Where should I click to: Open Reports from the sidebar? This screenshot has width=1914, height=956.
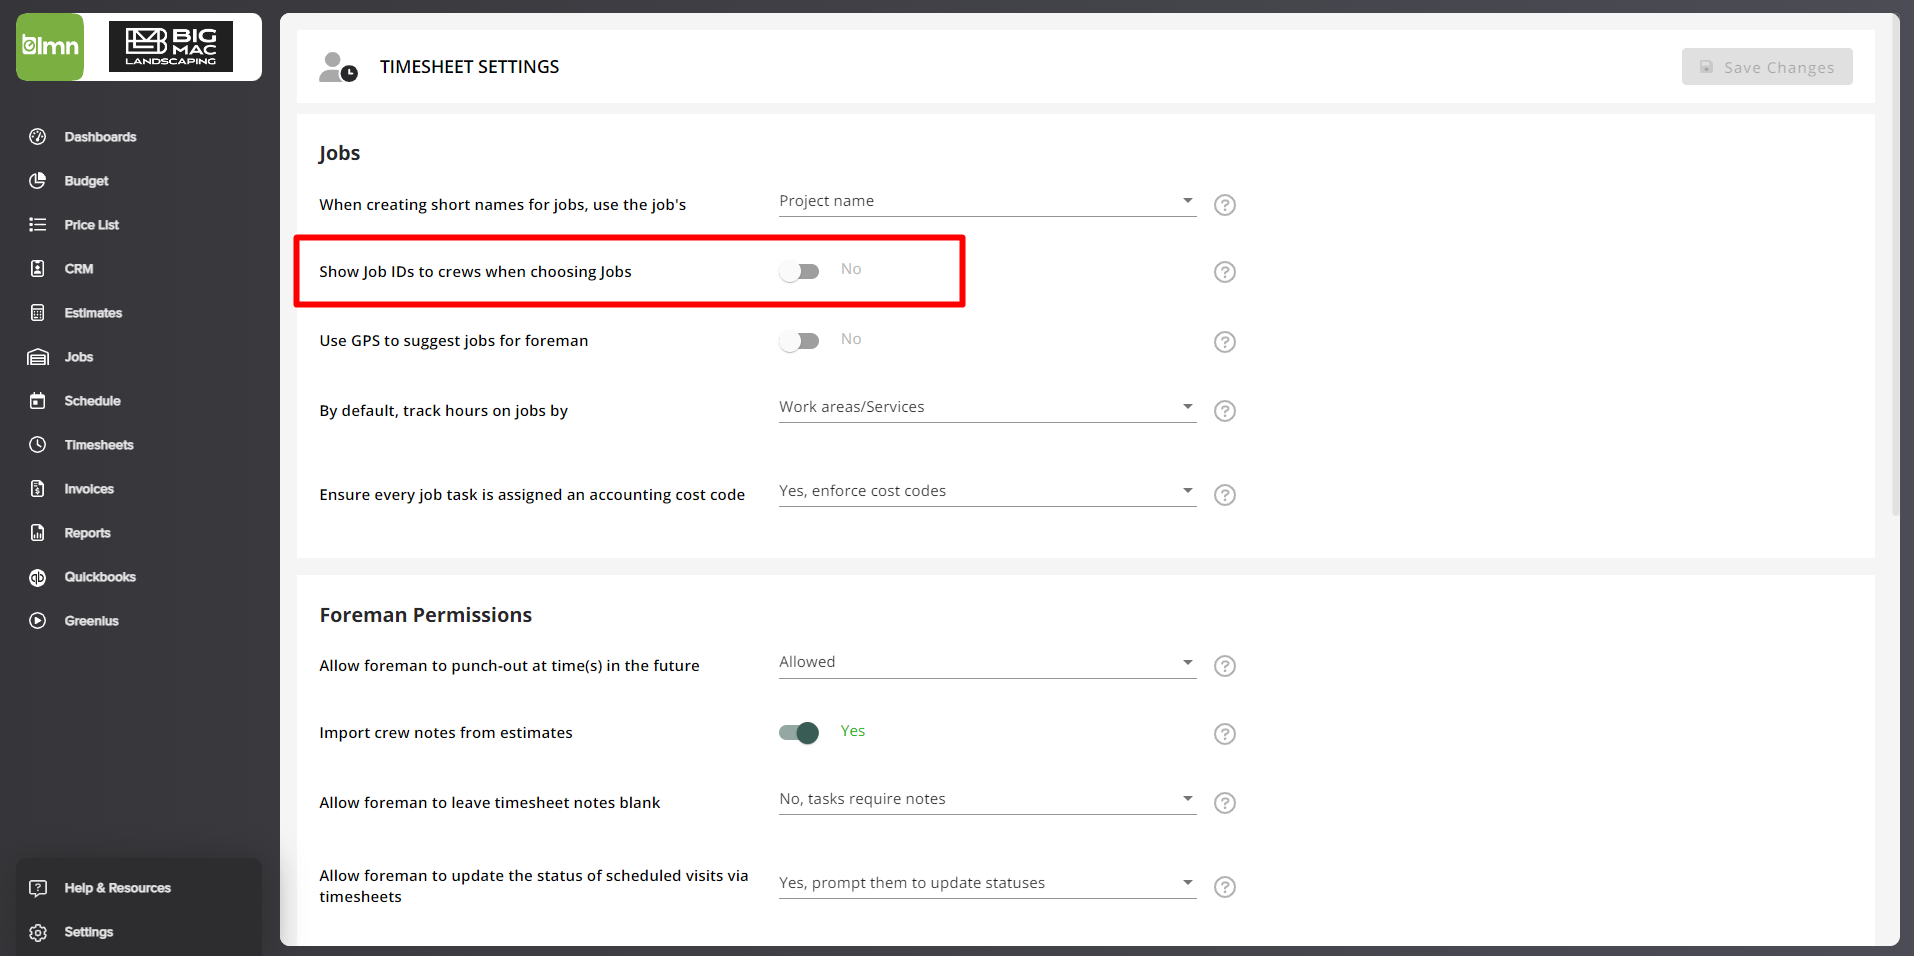[87, 533]
